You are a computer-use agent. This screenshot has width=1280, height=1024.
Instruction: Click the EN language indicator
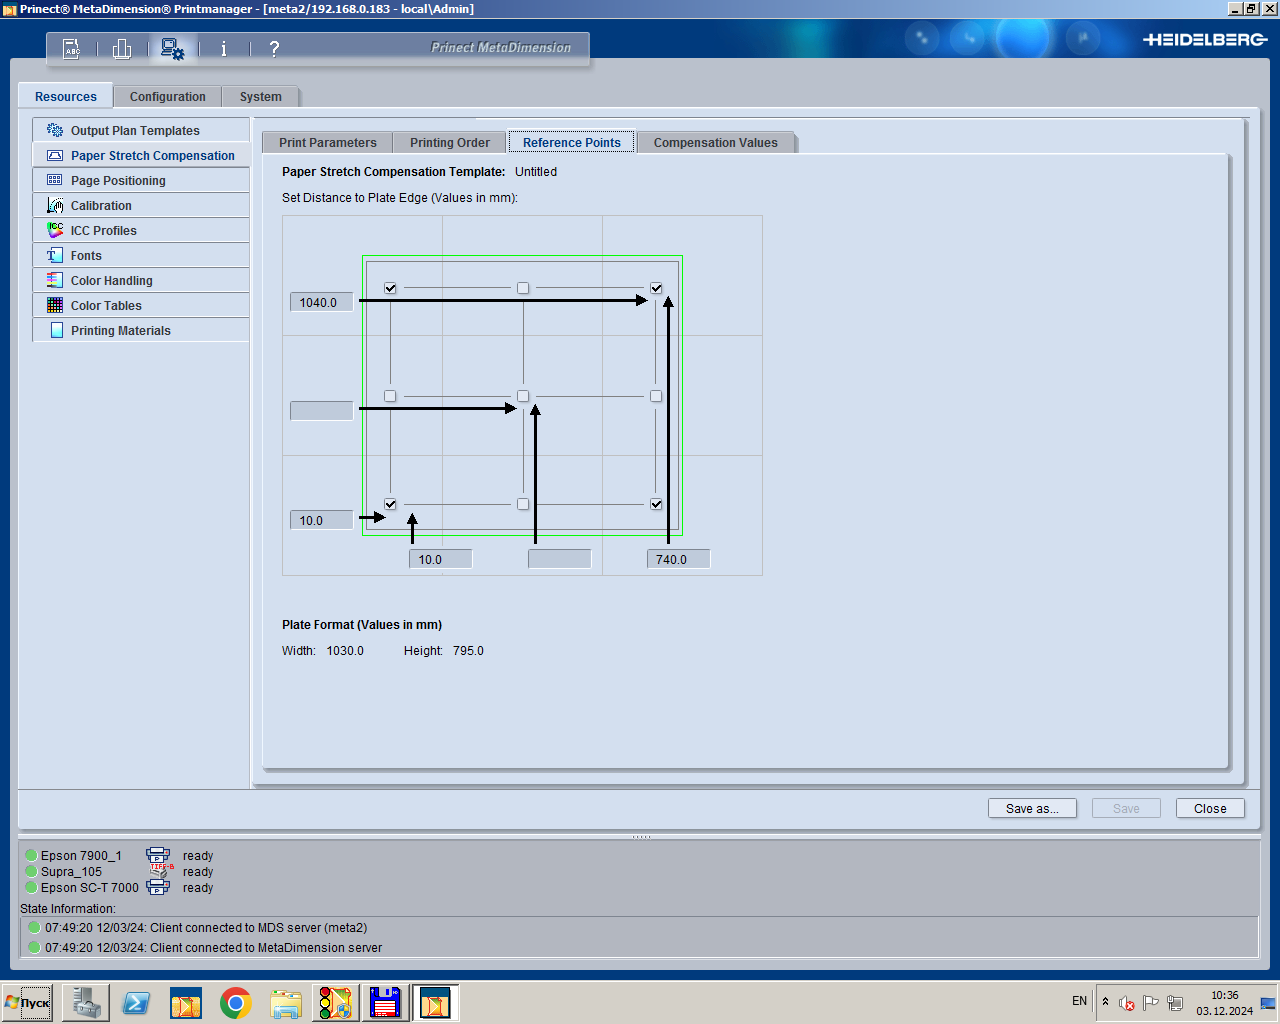pyautogui.click(x=1079, y=1001)
